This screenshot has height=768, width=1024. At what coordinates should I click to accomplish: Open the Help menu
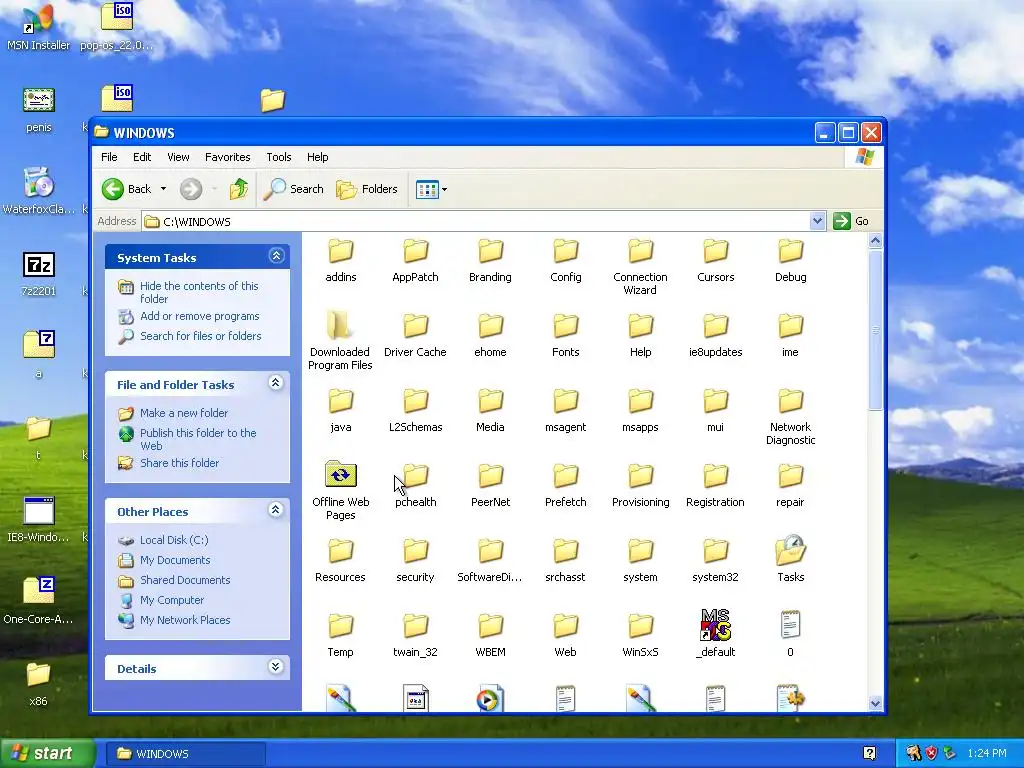click(317, 157)
